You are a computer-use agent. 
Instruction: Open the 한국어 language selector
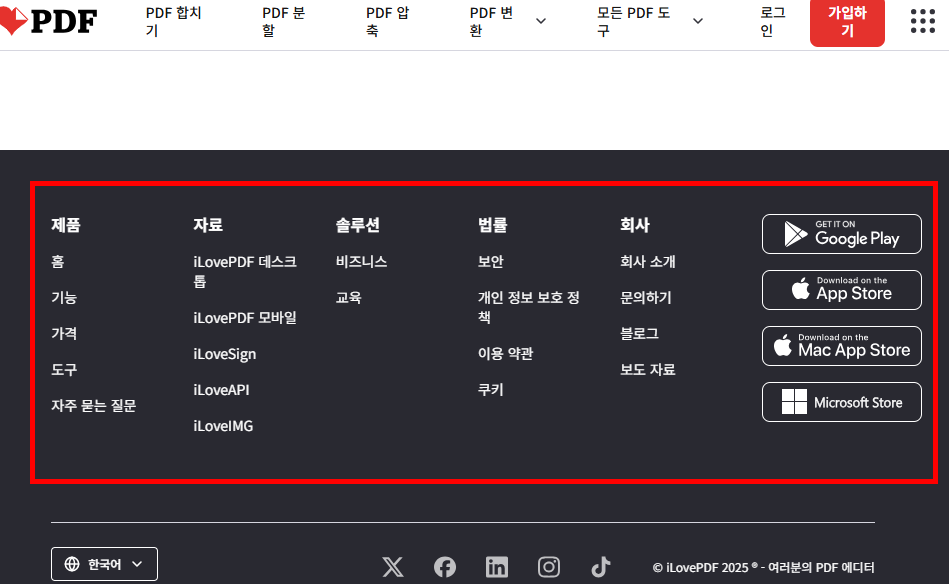(104, 563)
